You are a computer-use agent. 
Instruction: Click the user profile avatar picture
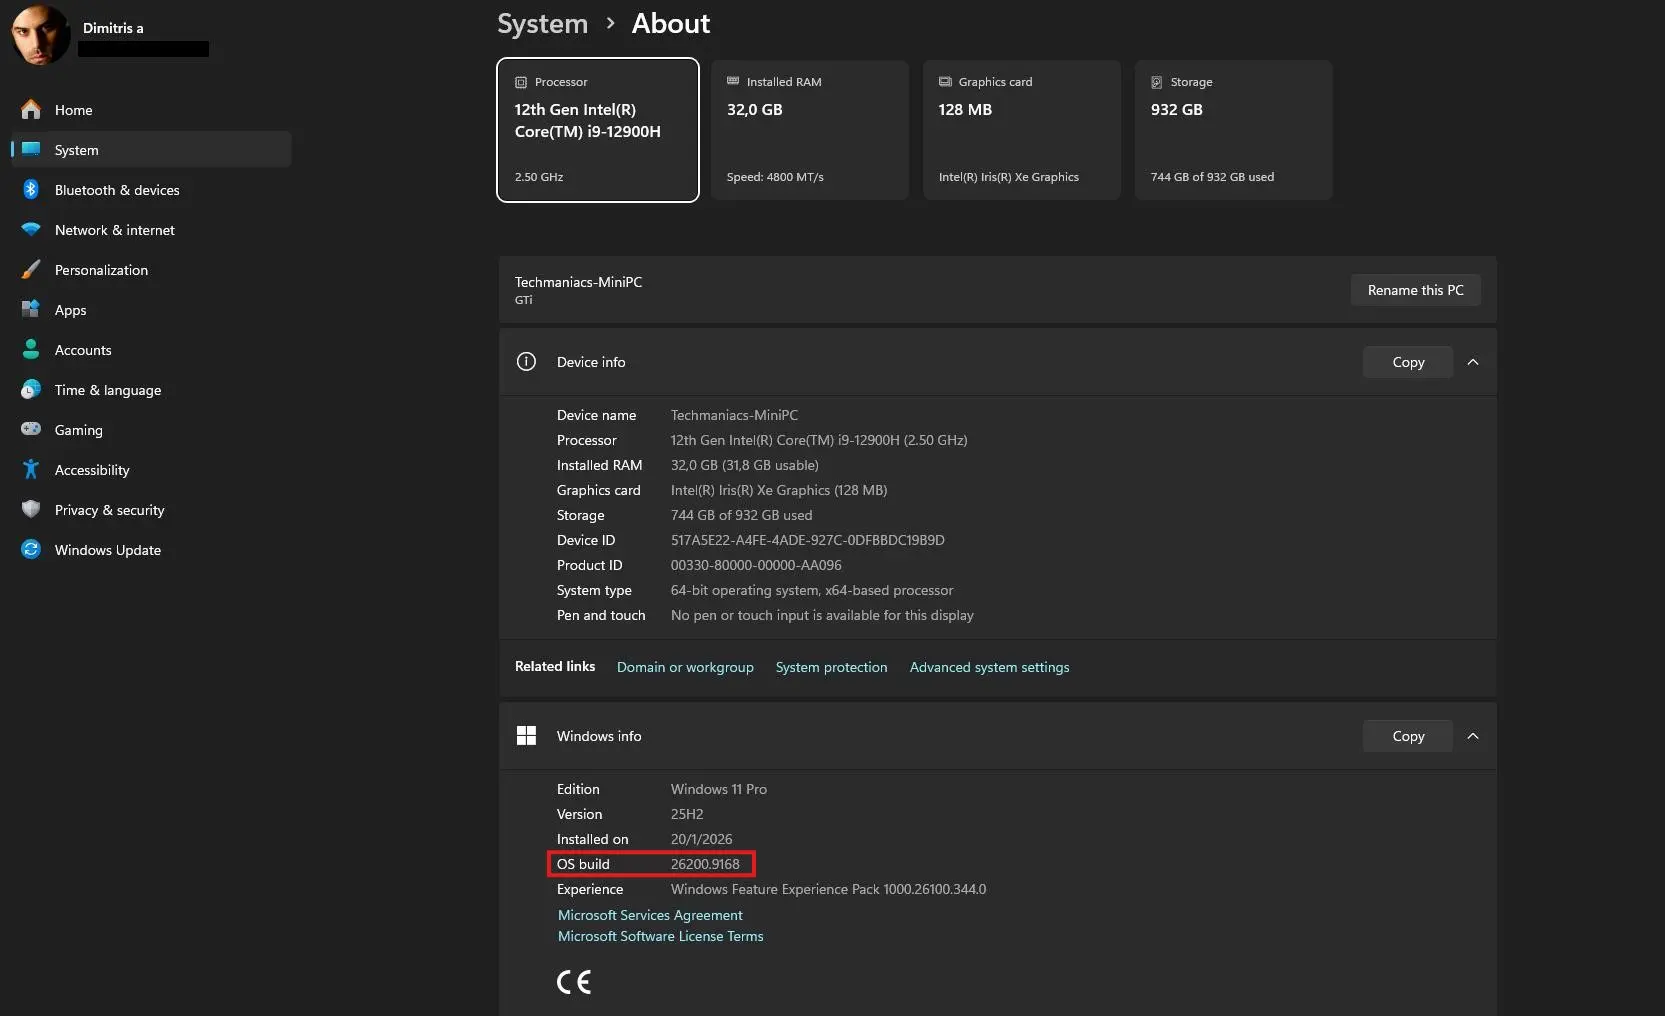point(41,35)
